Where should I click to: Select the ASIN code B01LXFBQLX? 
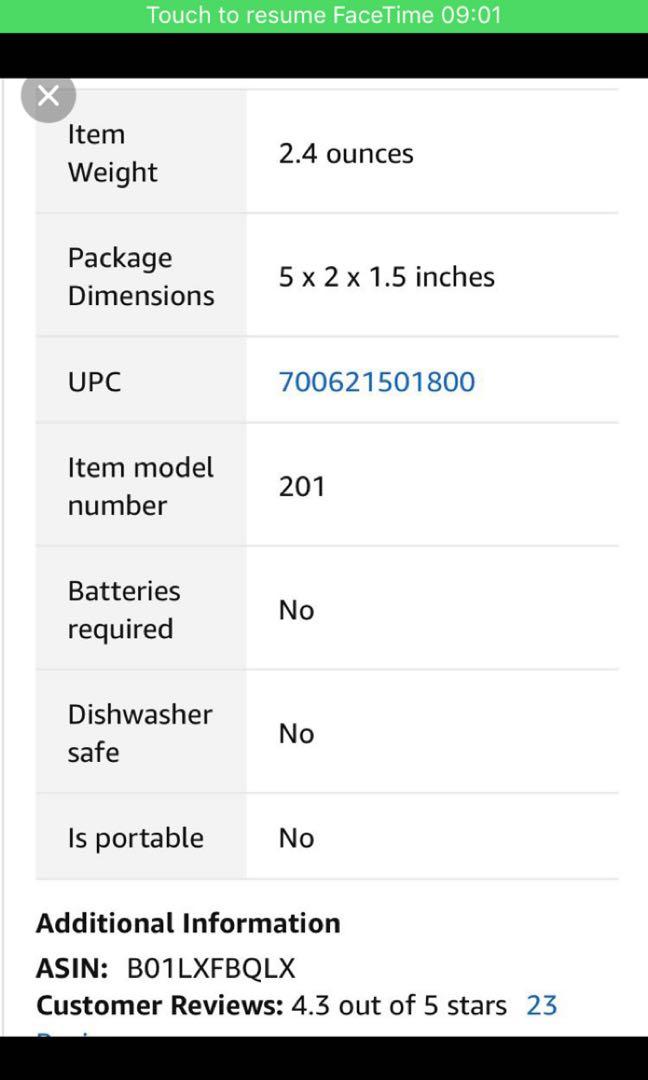click(x=210, y=968)
